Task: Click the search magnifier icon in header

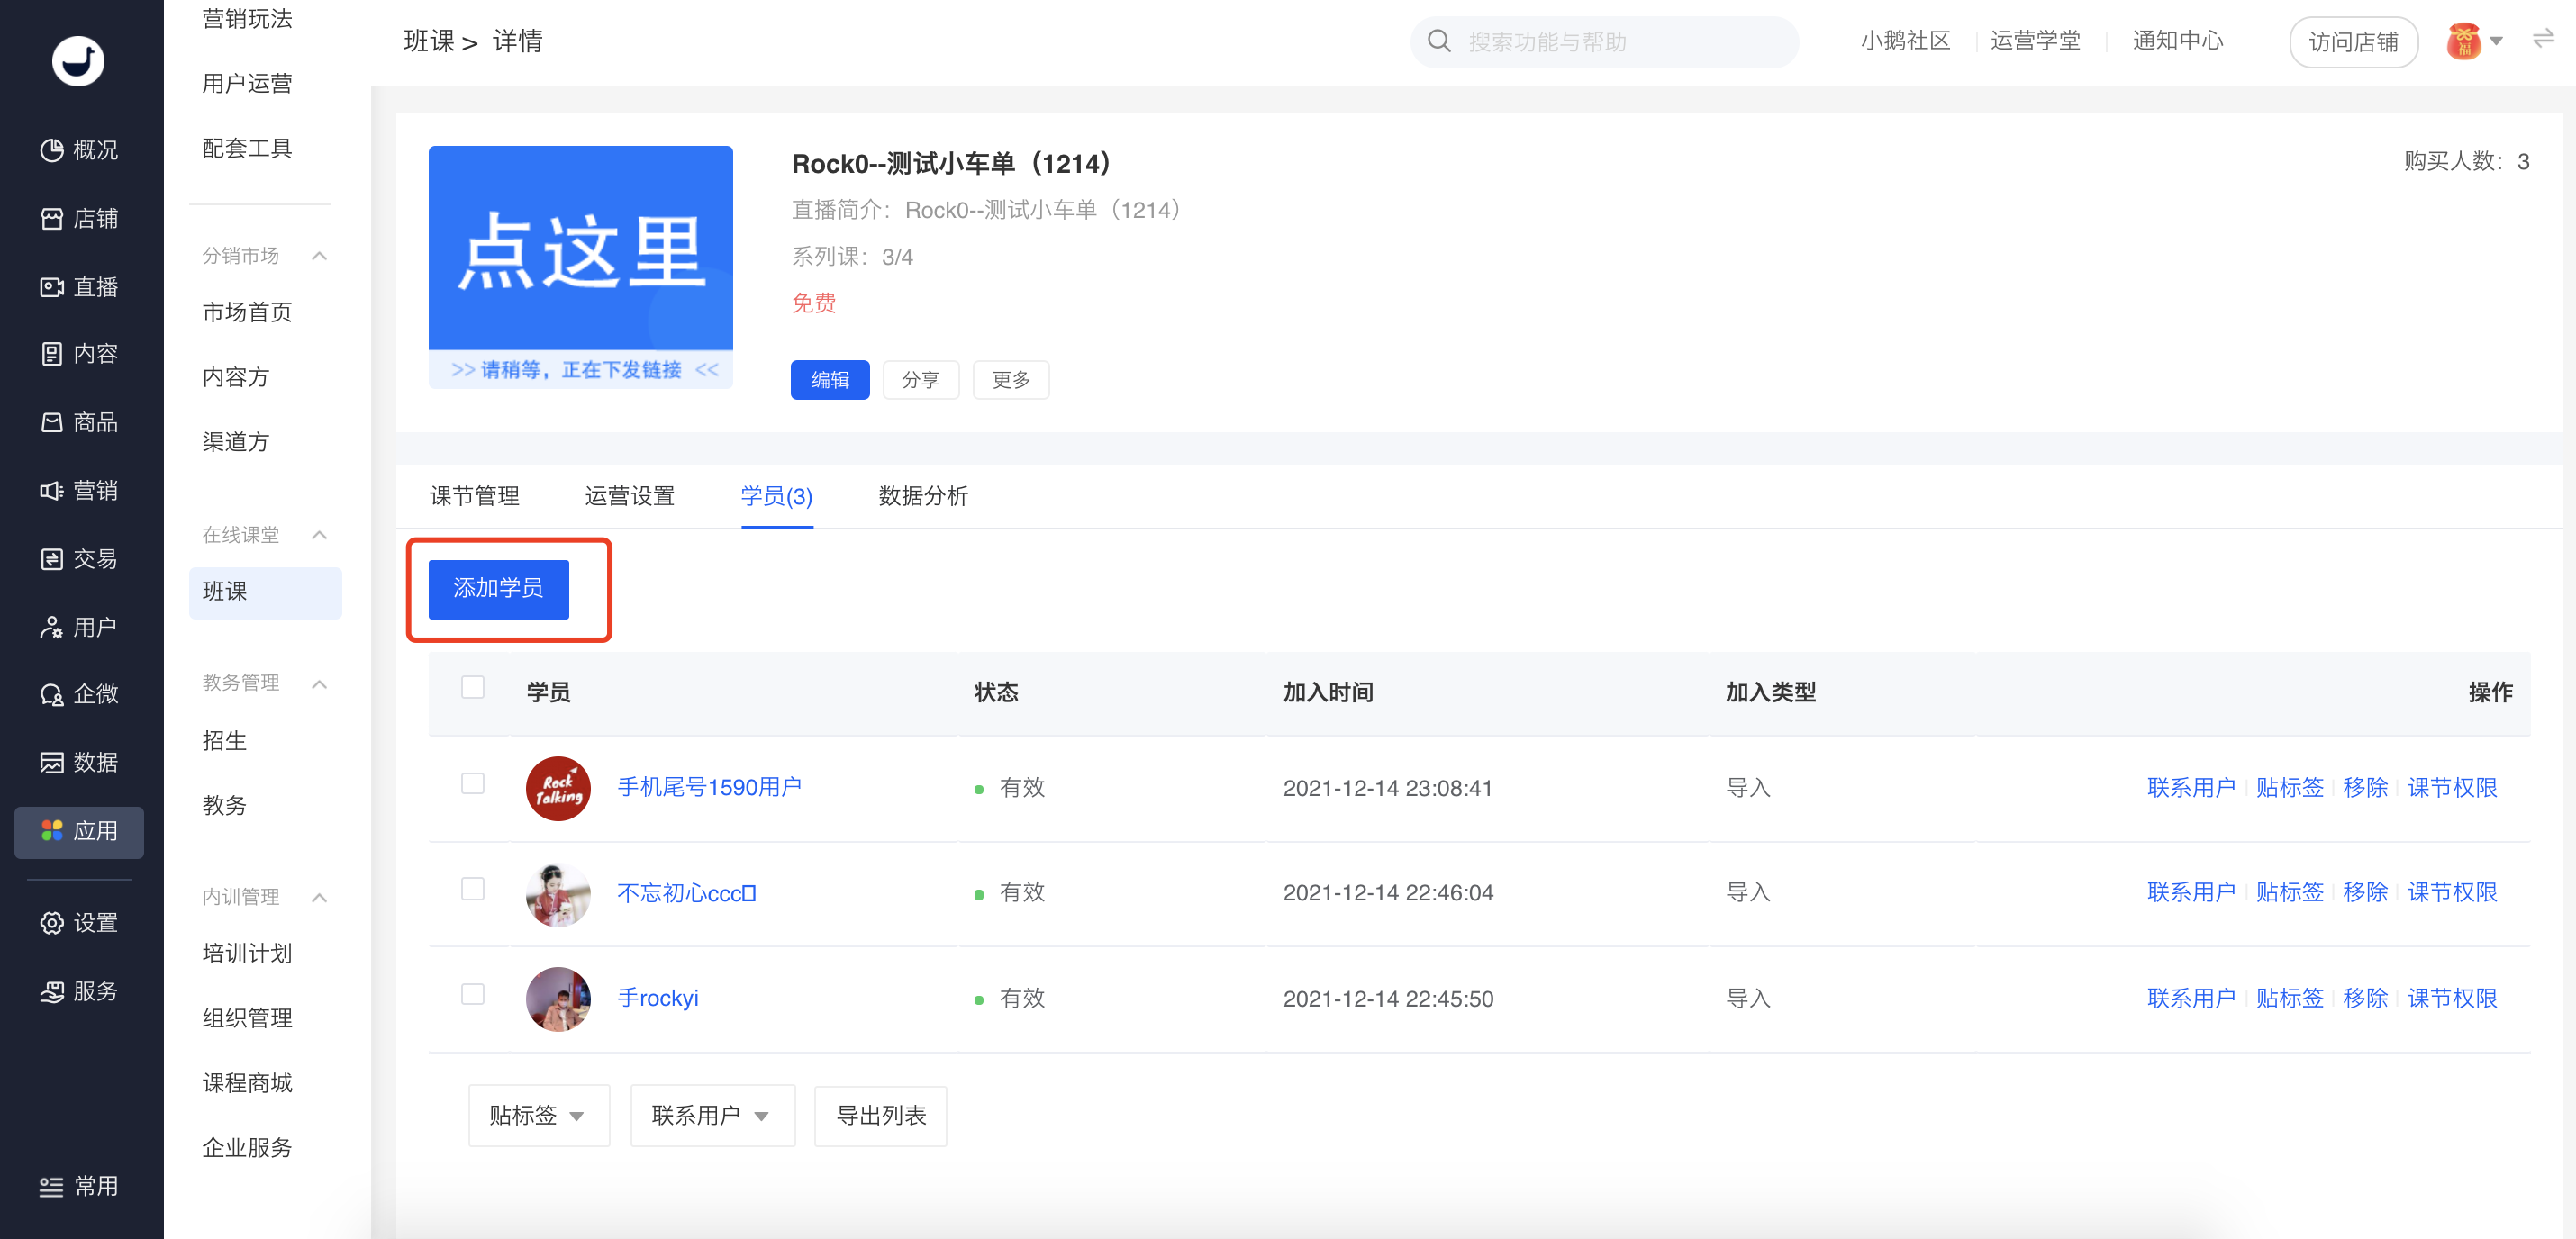Action: pos(1439,41)
